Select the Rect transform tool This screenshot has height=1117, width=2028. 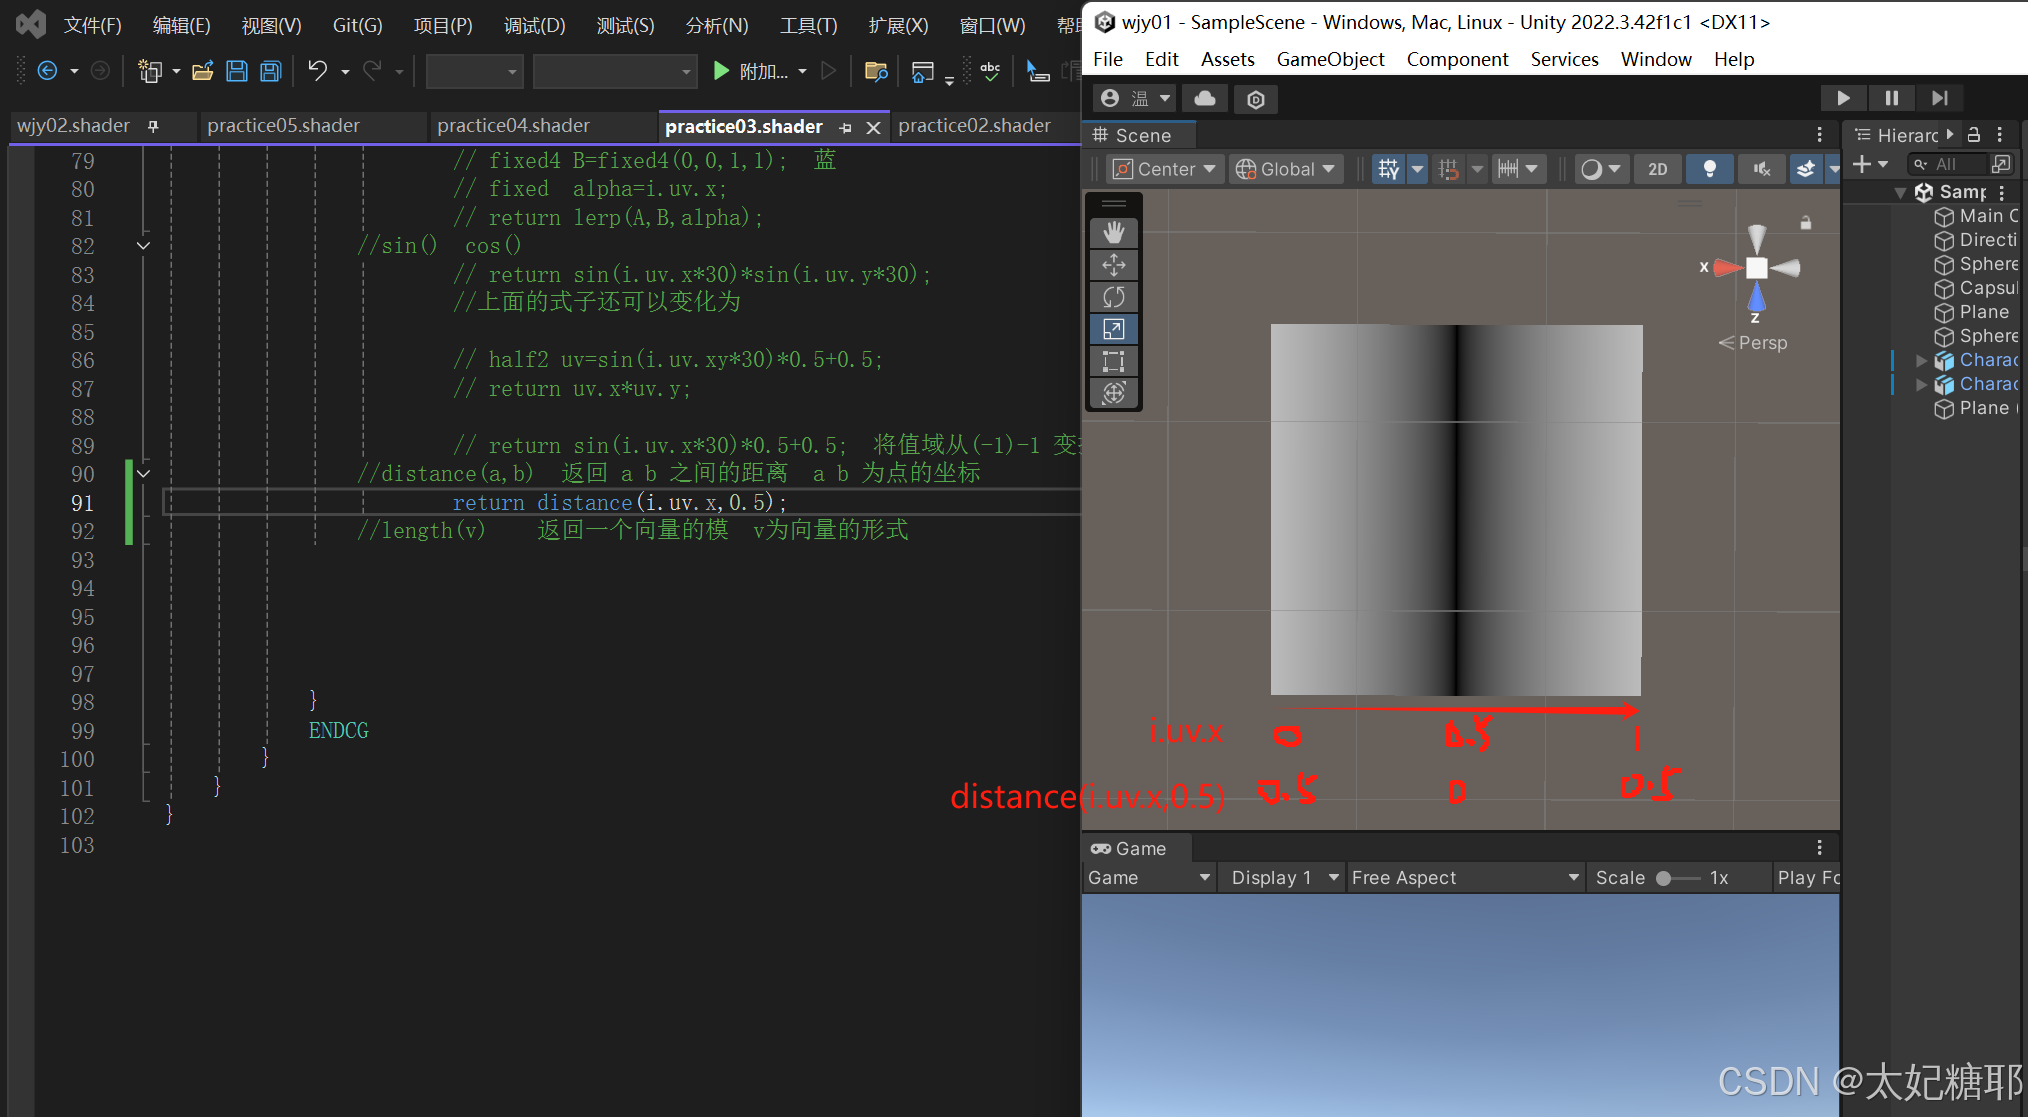[x=1113, y=361]
